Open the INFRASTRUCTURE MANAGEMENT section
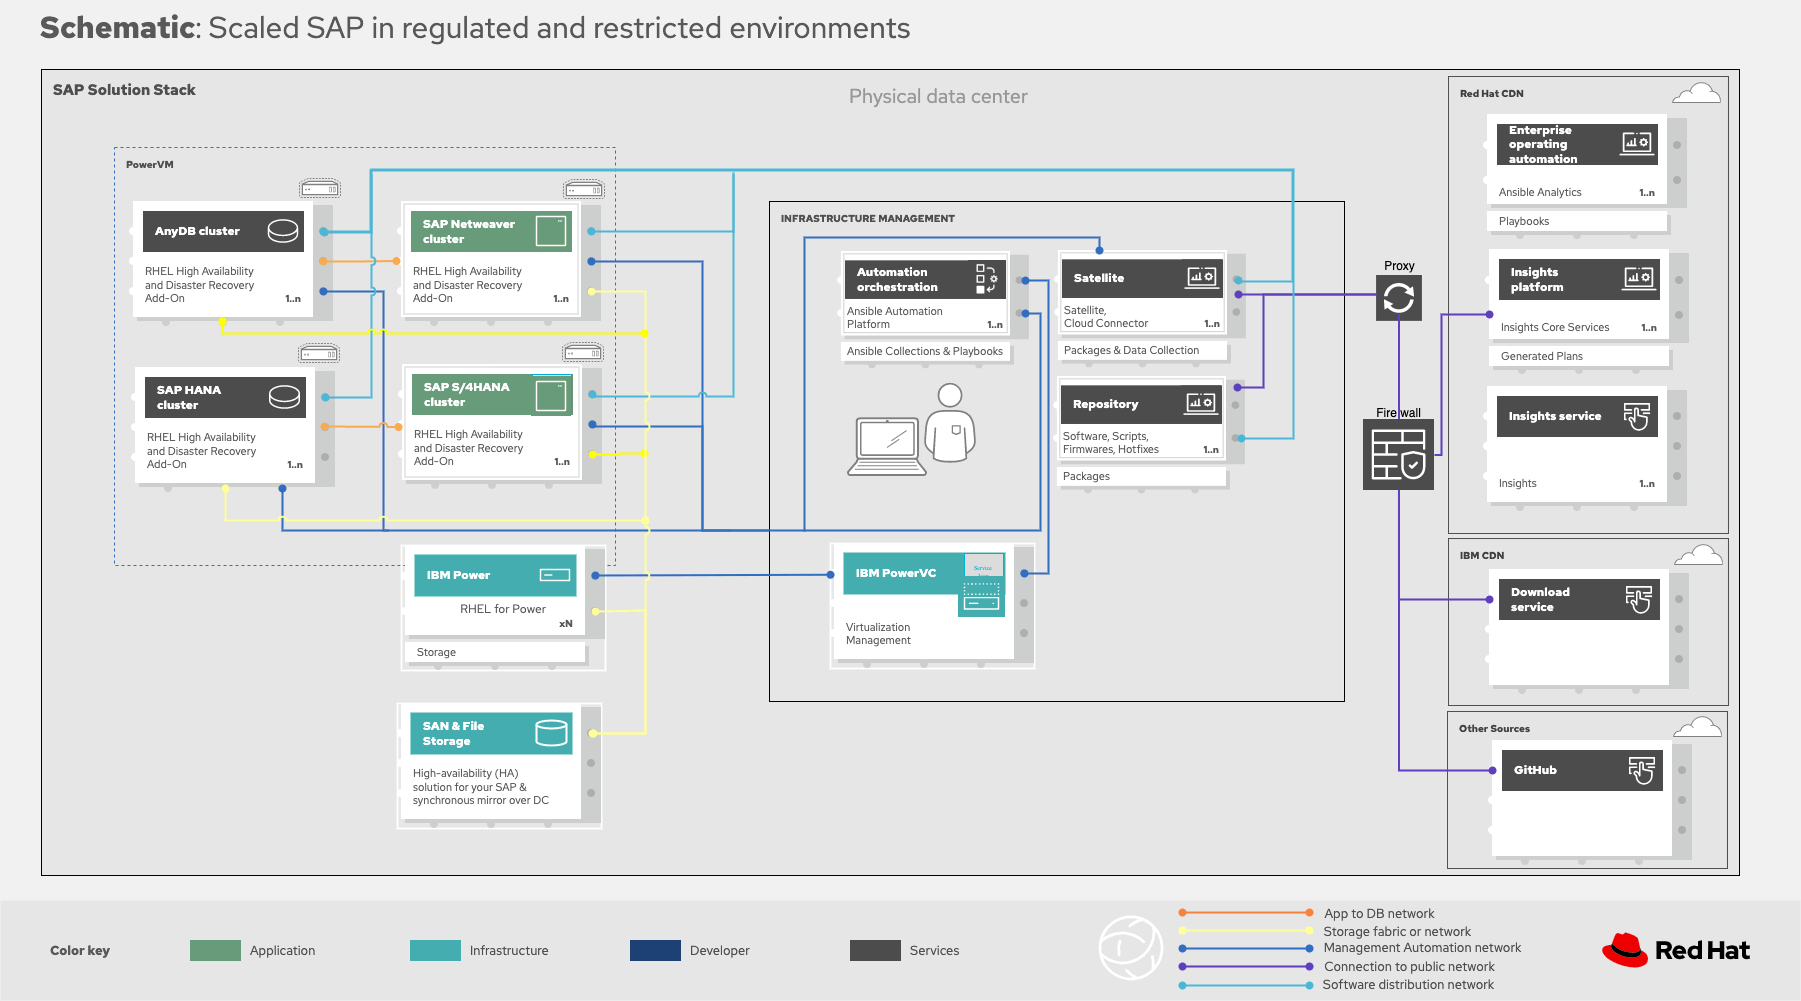Screen dimensions: 1801x1001 click(867, 218)
